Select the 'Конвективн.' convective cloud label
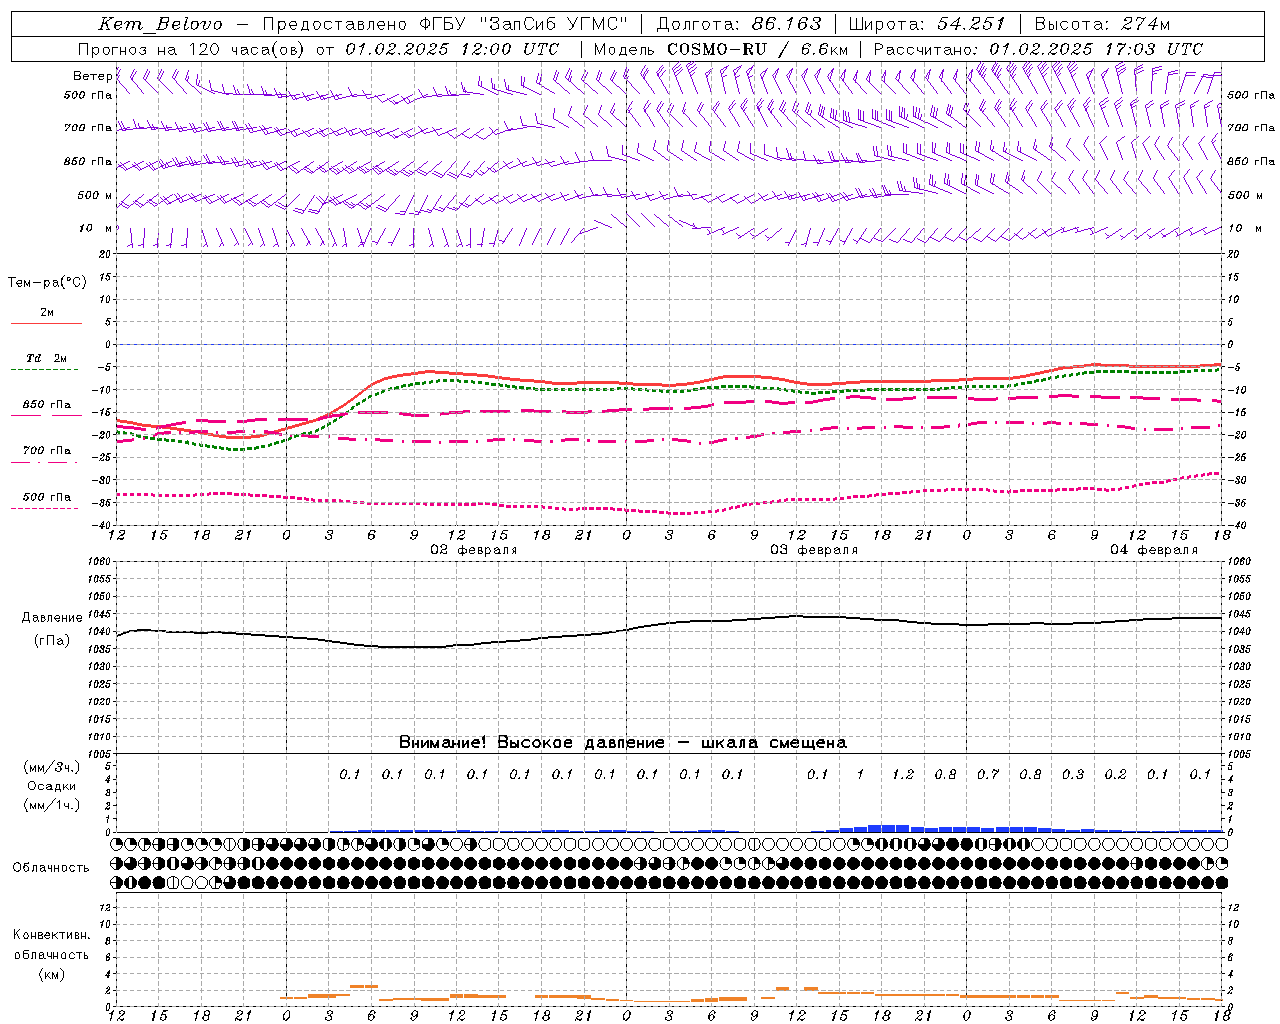 (51, 935)
